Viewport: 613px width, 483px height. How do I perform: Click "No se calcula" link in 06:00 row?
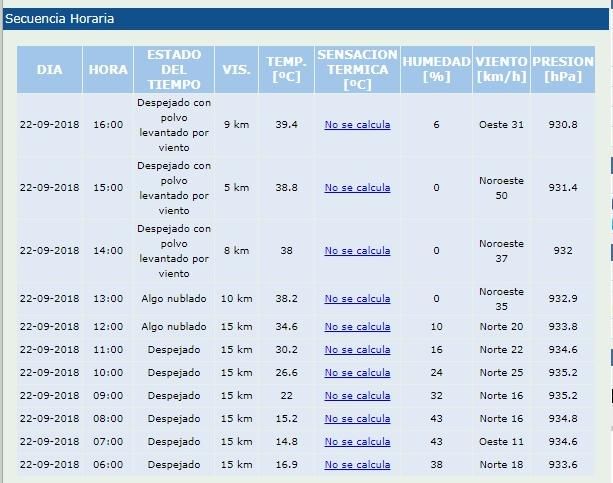(357, 464)
